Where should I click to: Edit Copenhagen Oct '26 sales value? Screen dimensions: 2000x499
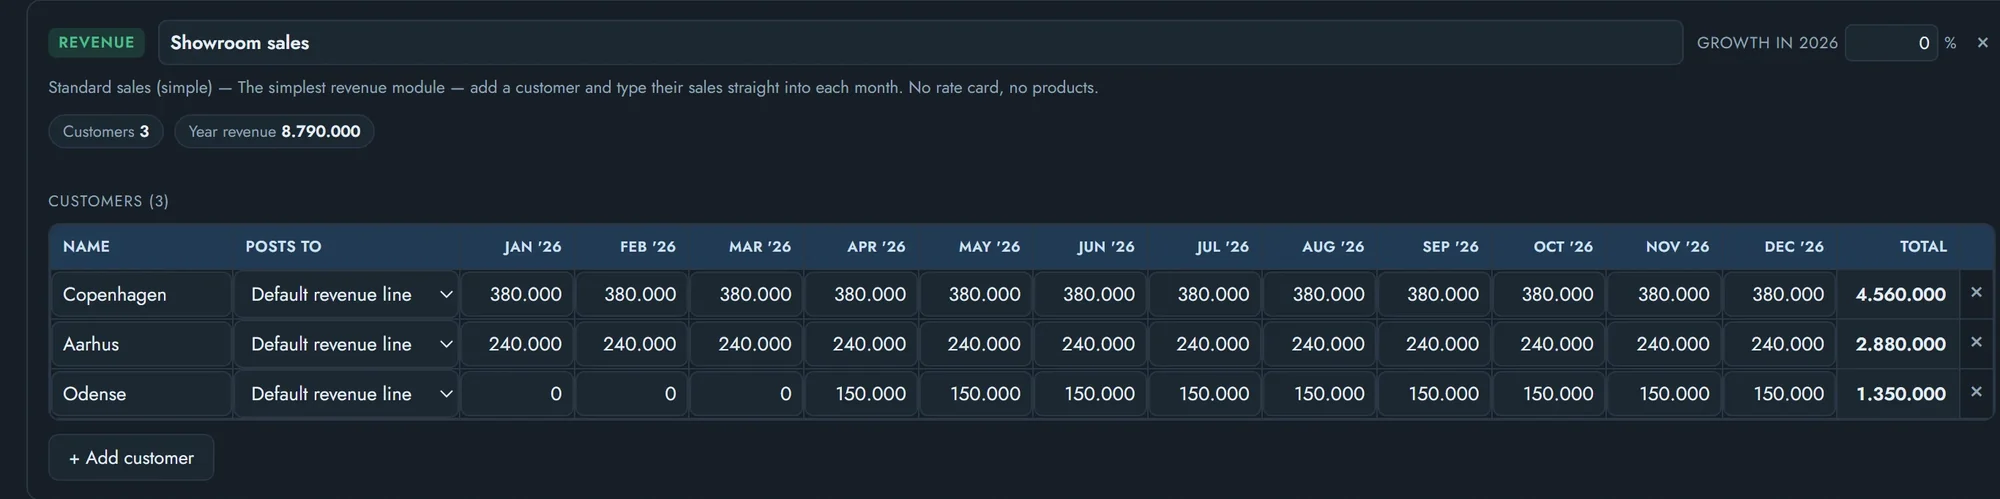pos(1549,295)
